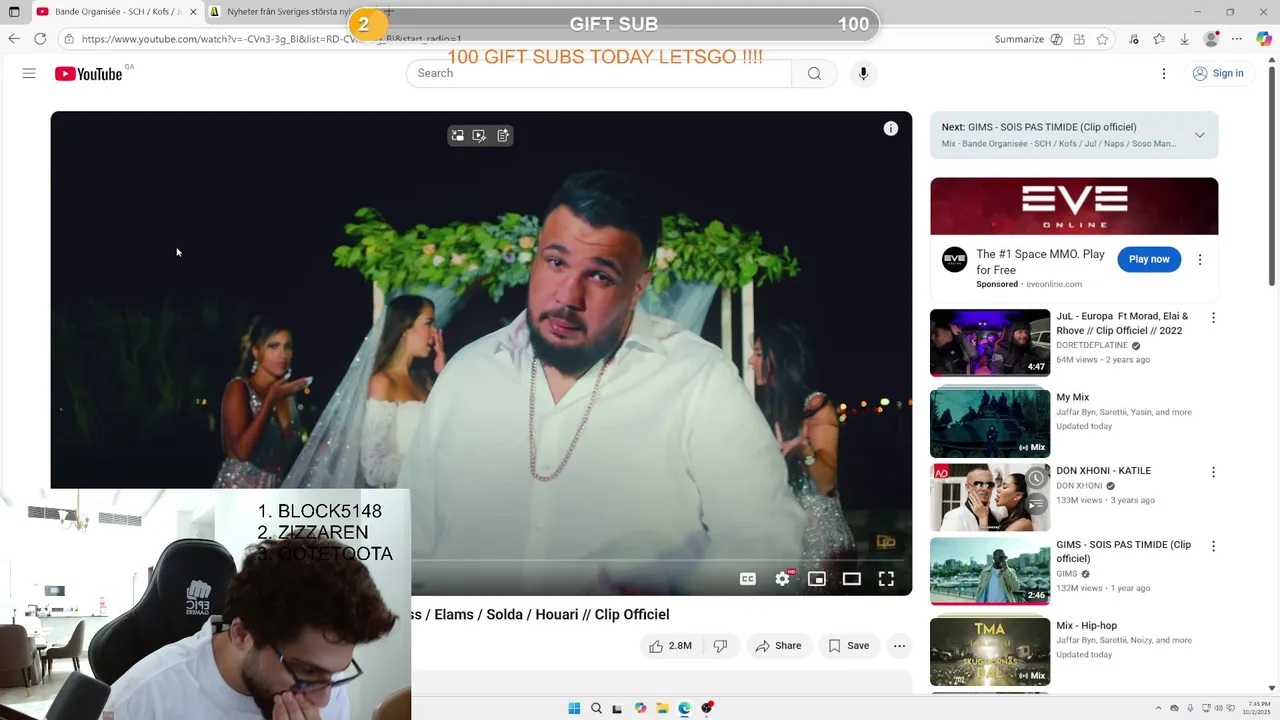Open the My Mix playlist
This screenshot has height=720, width=1280.
(990, 422)
